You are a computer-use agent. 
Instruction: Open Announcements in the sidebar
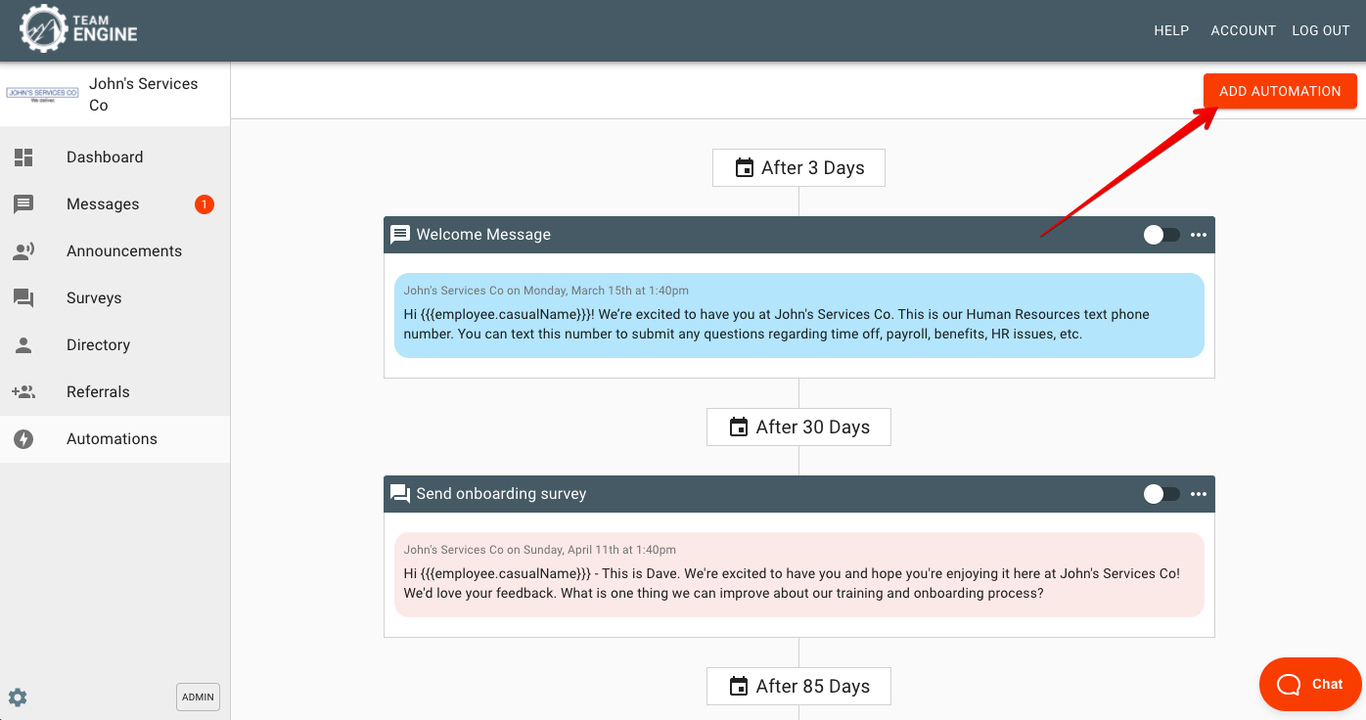115,251
